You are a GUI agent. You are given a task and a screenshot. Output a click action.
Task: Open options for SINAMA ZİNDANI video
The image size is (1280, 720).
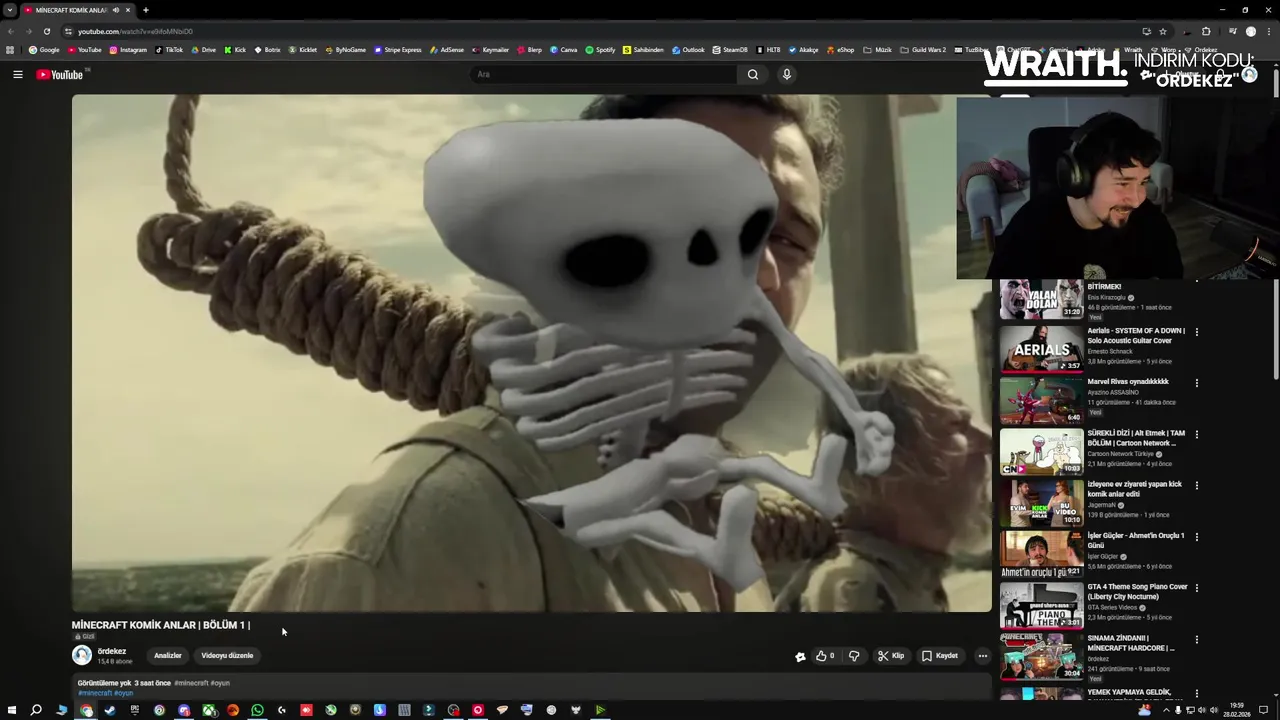[1196, 640]
